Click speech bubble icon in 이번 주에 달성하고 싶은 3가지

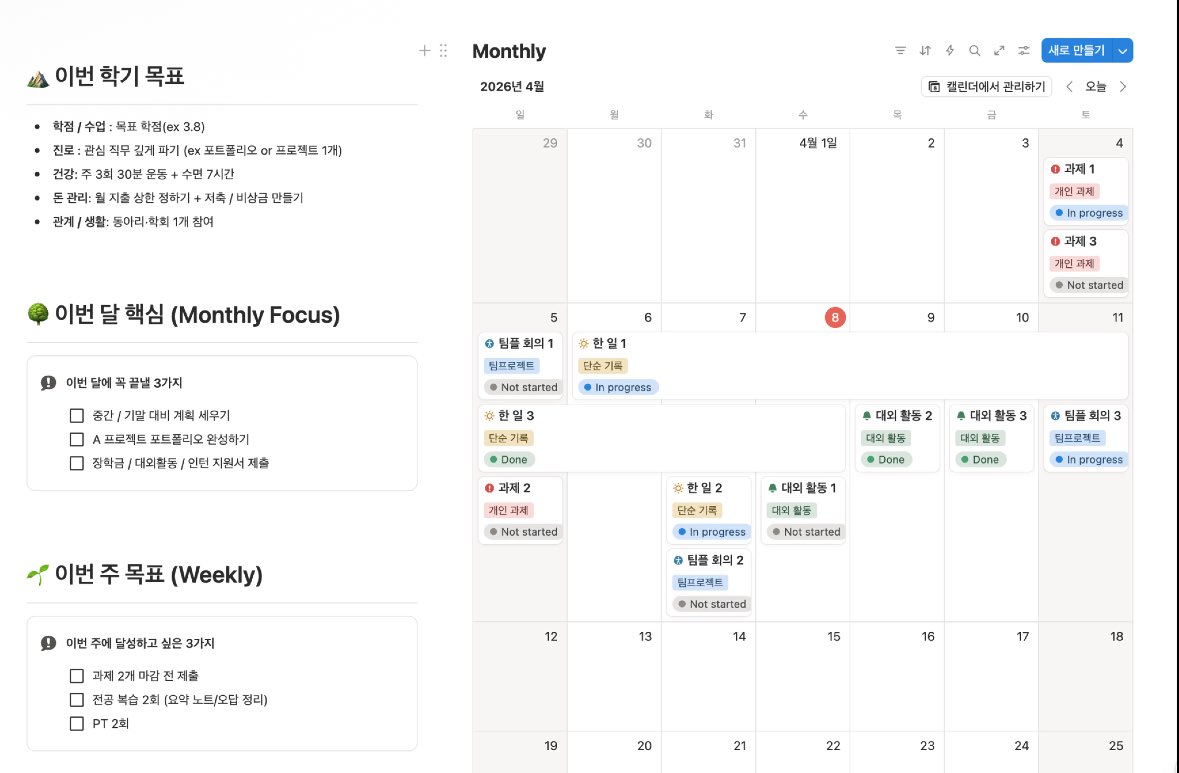[49, 643]
